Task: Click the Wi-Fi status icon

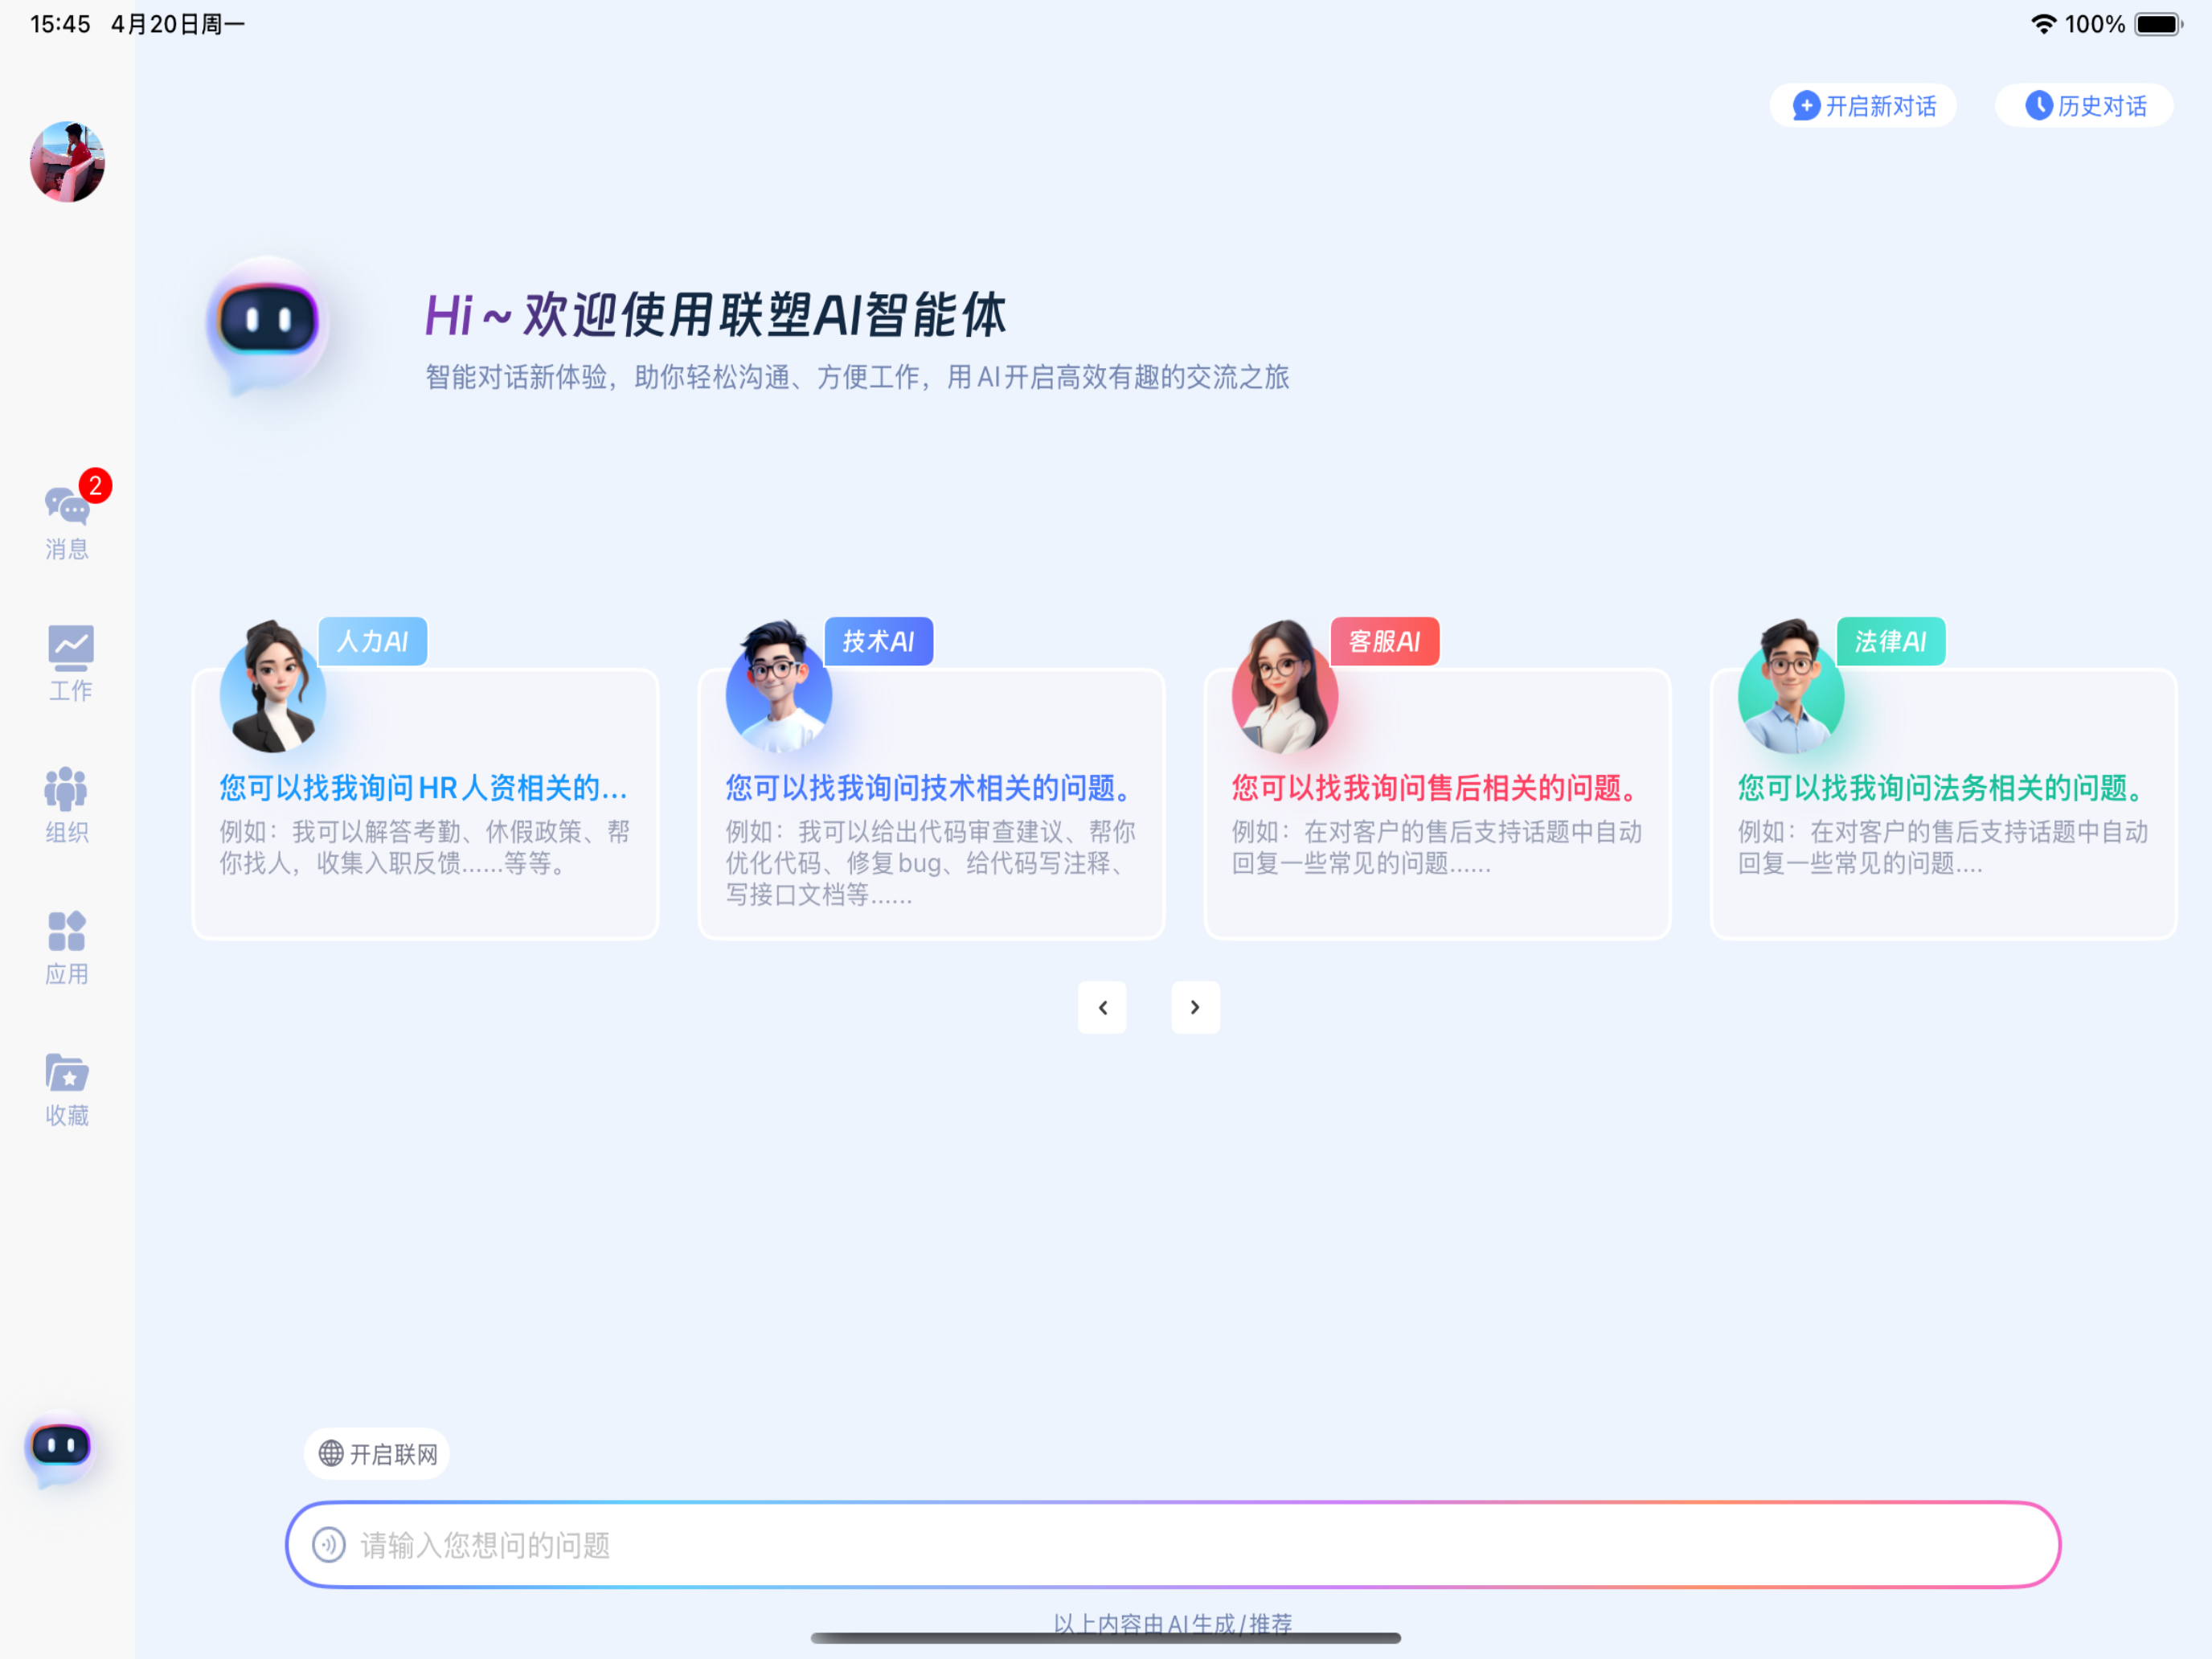Action: click(2043, 24)
